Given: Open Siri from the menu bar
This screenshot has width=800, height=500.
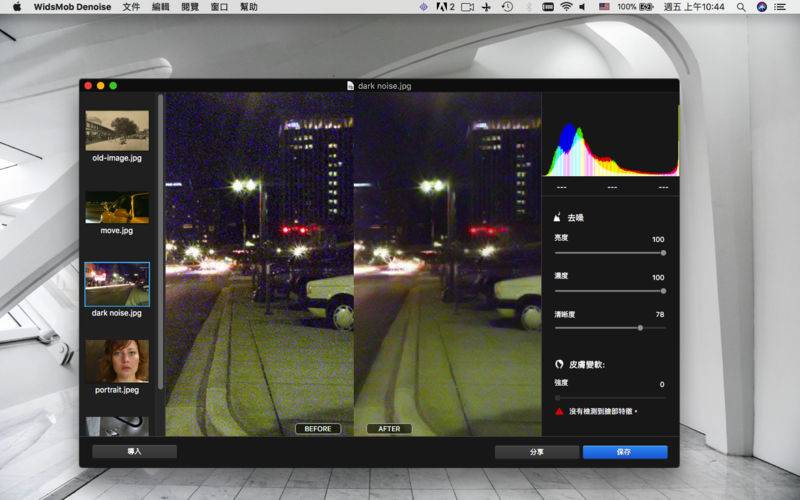Looking at the screenshot, I should click(x=762, y=7).
